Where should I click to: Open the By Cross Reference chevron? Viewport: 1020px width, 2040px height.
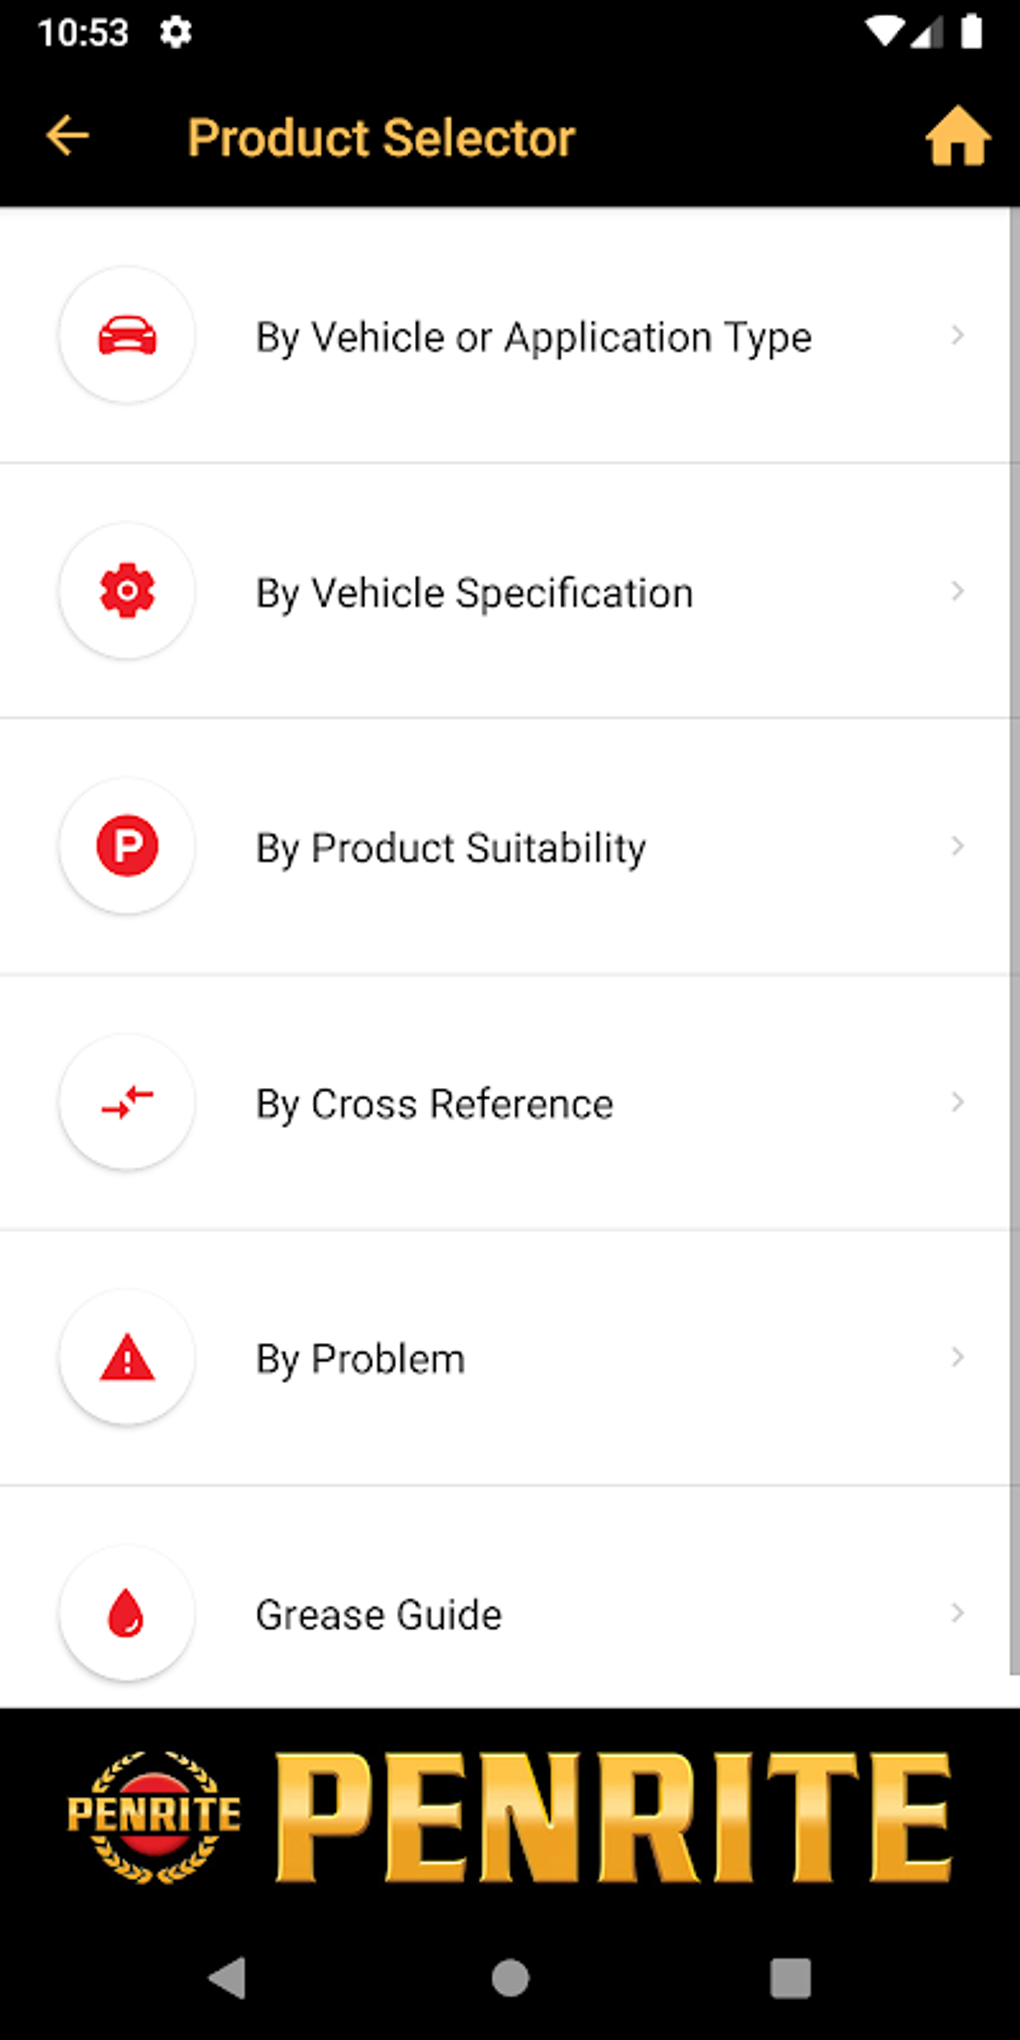click(957, 1102)
